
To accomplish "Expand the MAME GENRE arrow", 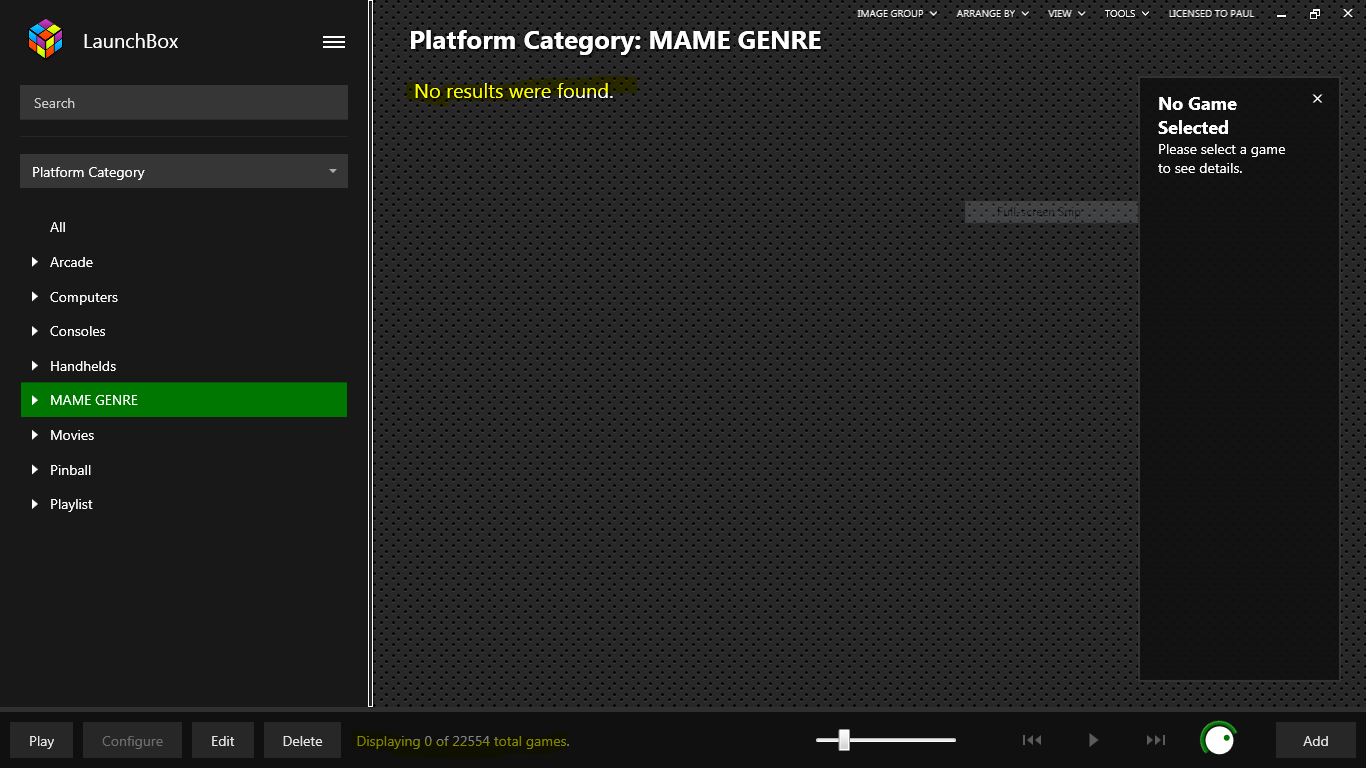I will click(x=35, y=400).
